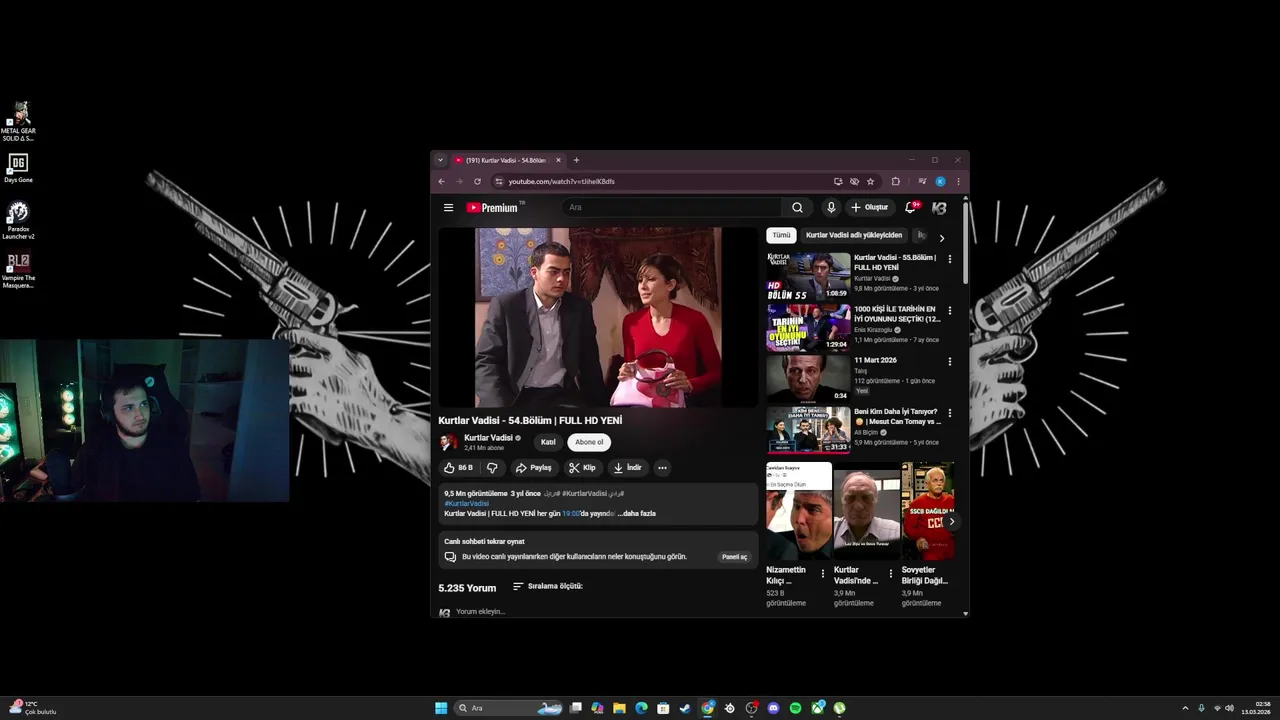Open options for Nizamettin Kılıçı short

click(823, 574)
